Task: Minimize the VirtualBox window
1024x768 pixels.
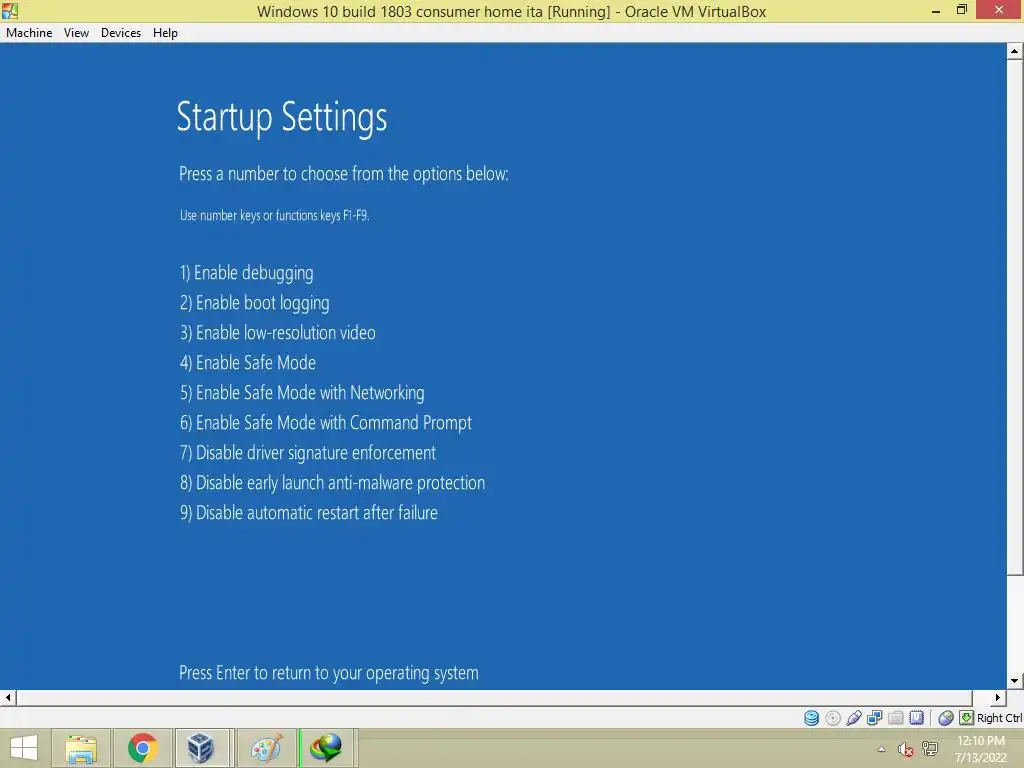Action: click(936, 10)
